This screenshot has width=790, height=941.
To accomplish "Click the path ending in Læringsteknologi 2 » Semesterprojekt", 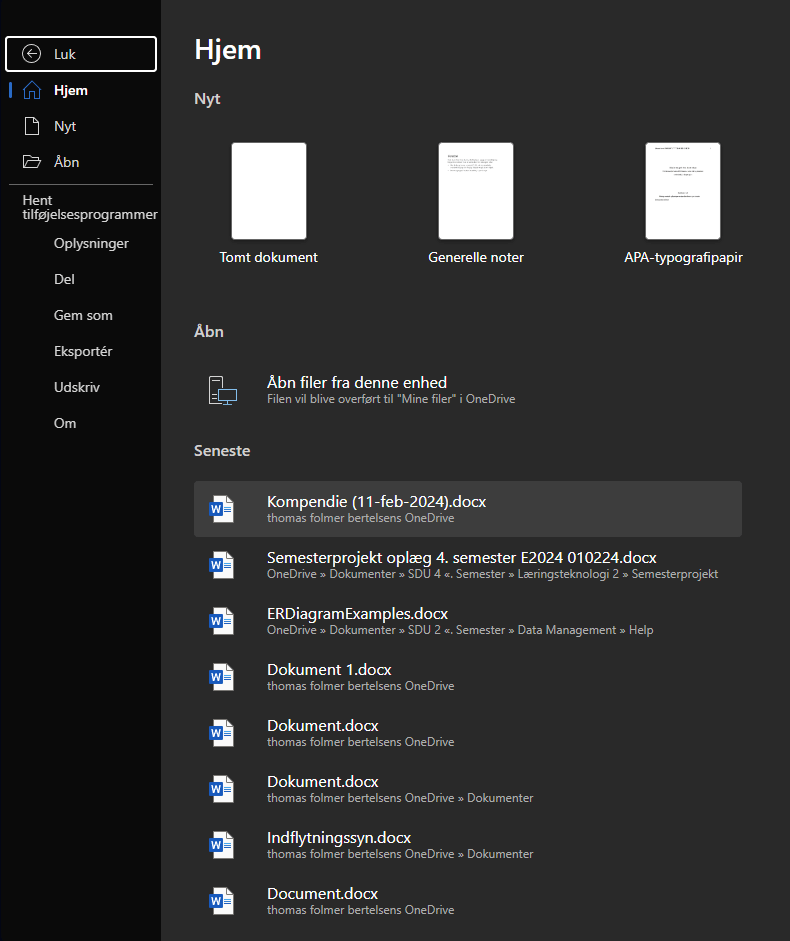I will point(492,574).
